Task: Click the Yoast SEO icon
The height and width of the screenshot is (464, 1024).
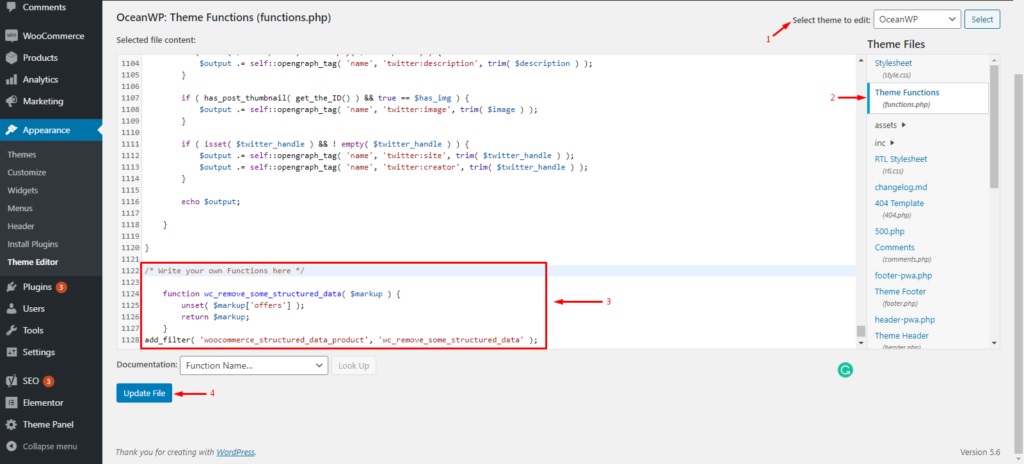Action: point(11,381)
